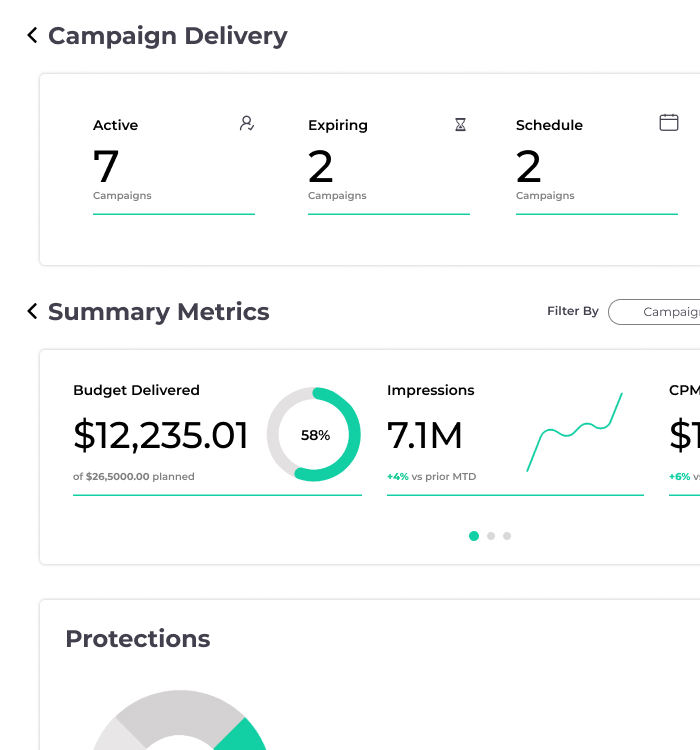The width and height of the screenshot is (700, 750).
Task: Collapse the Summary Metrics section chevron
Action: tap(32, 311)
